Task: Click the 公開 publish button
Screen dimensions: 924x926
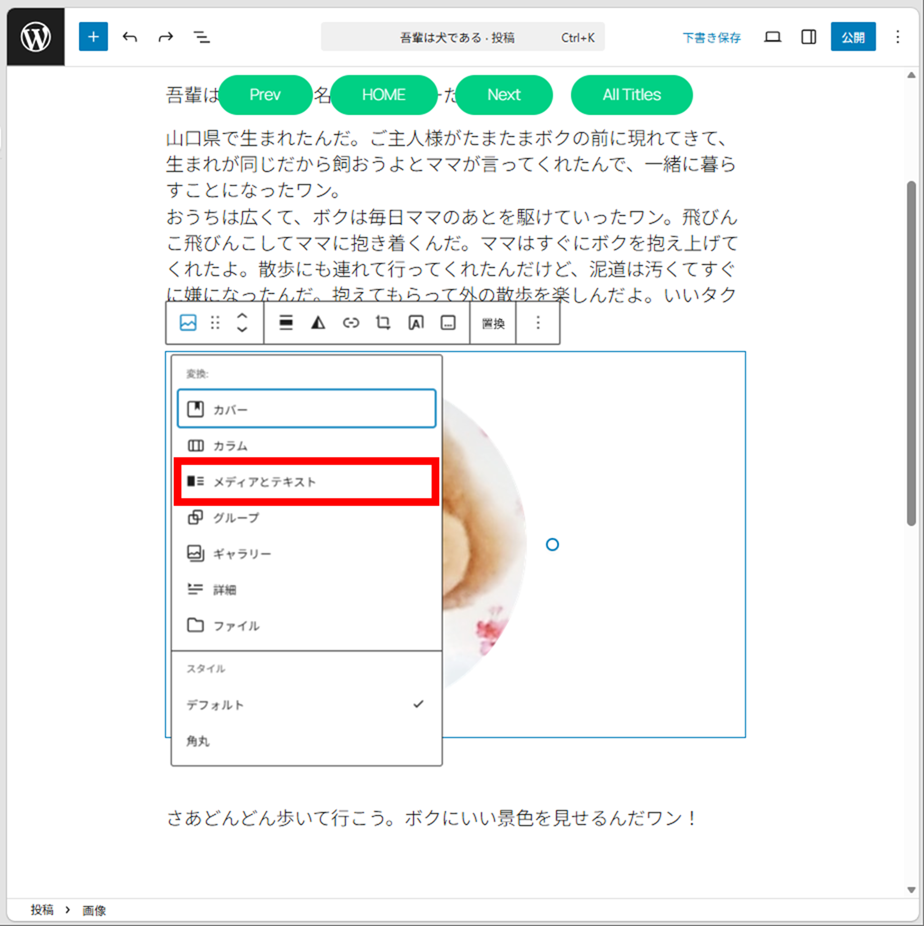Action: click(x=852, y=37)
